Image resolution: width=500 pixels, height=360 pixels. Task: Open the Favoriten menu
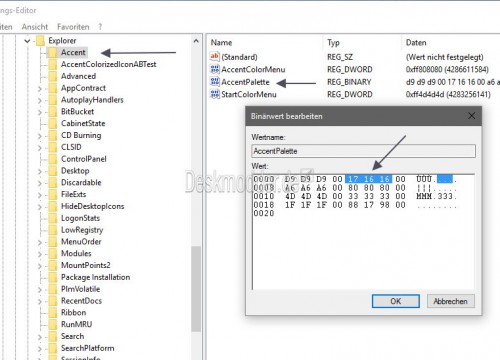click(x=73, y=27)
